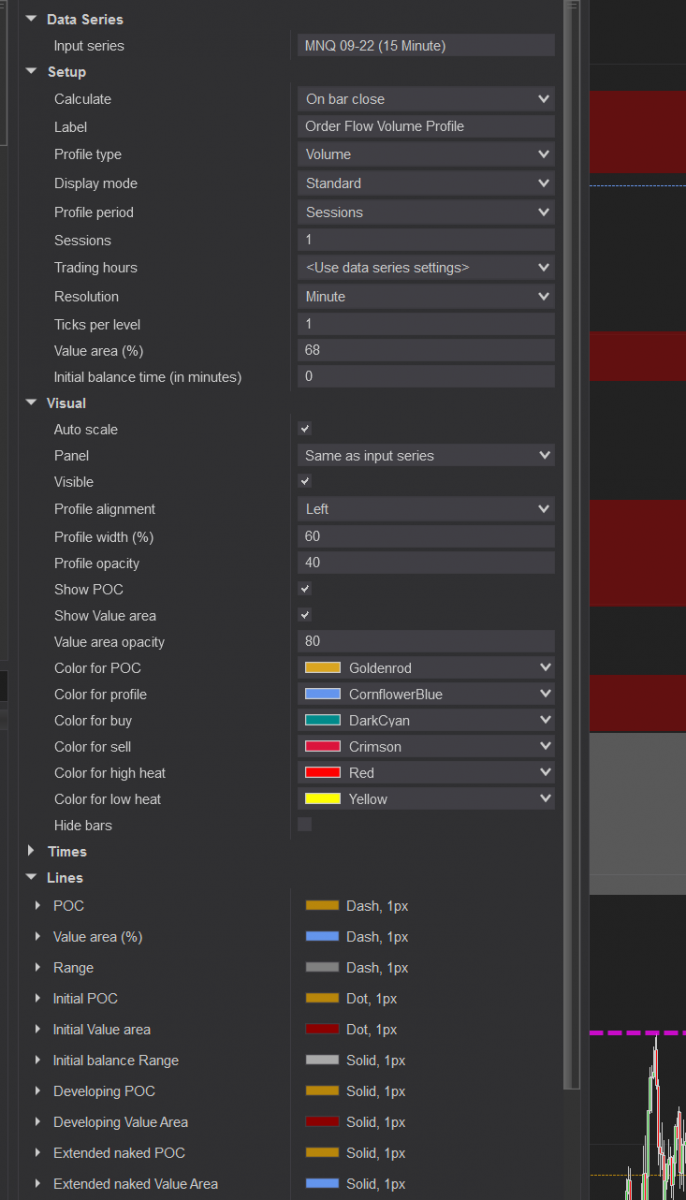This screenshot has height=1200, width=686.
Task: Expand the Times section
Action: tap(31, 851)
